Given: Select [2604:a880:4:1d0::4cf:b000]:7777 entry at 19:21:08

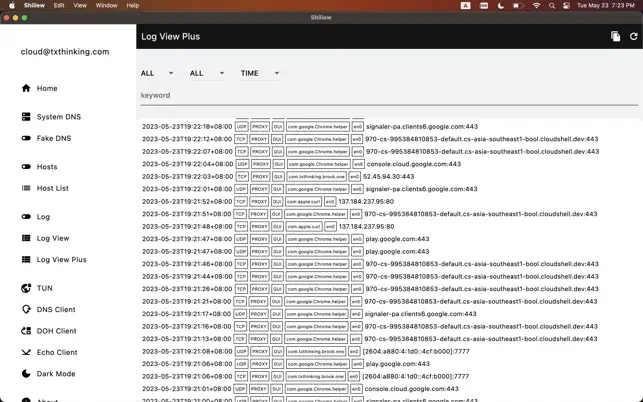Looking at the screenshot, I should coord(416,351).
